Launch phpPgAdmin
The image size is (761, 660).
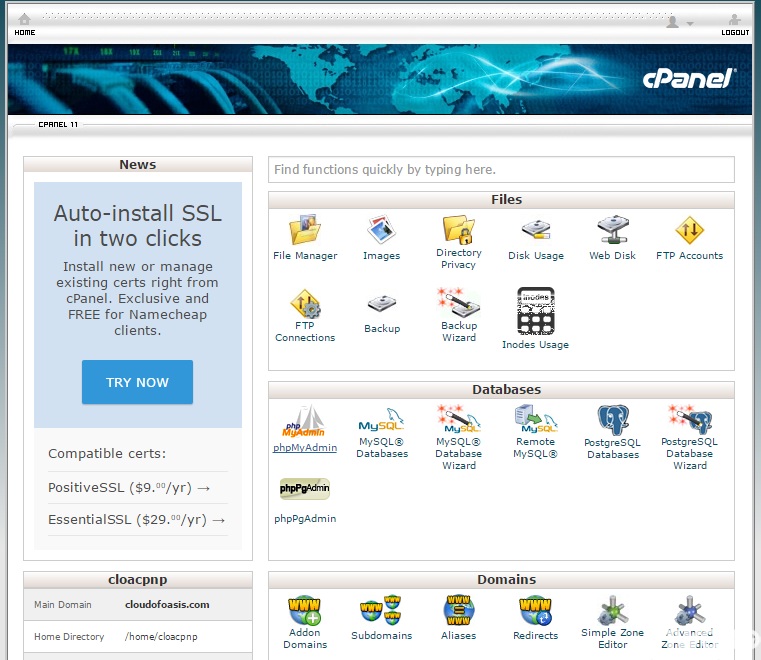[x=305, y=501]
